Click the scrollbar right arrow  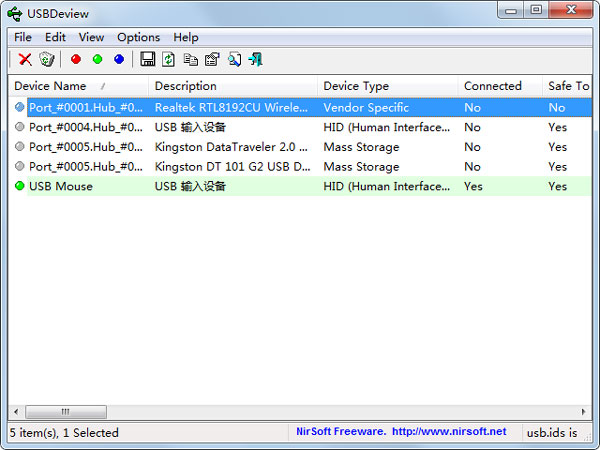[x=583, y=412]
